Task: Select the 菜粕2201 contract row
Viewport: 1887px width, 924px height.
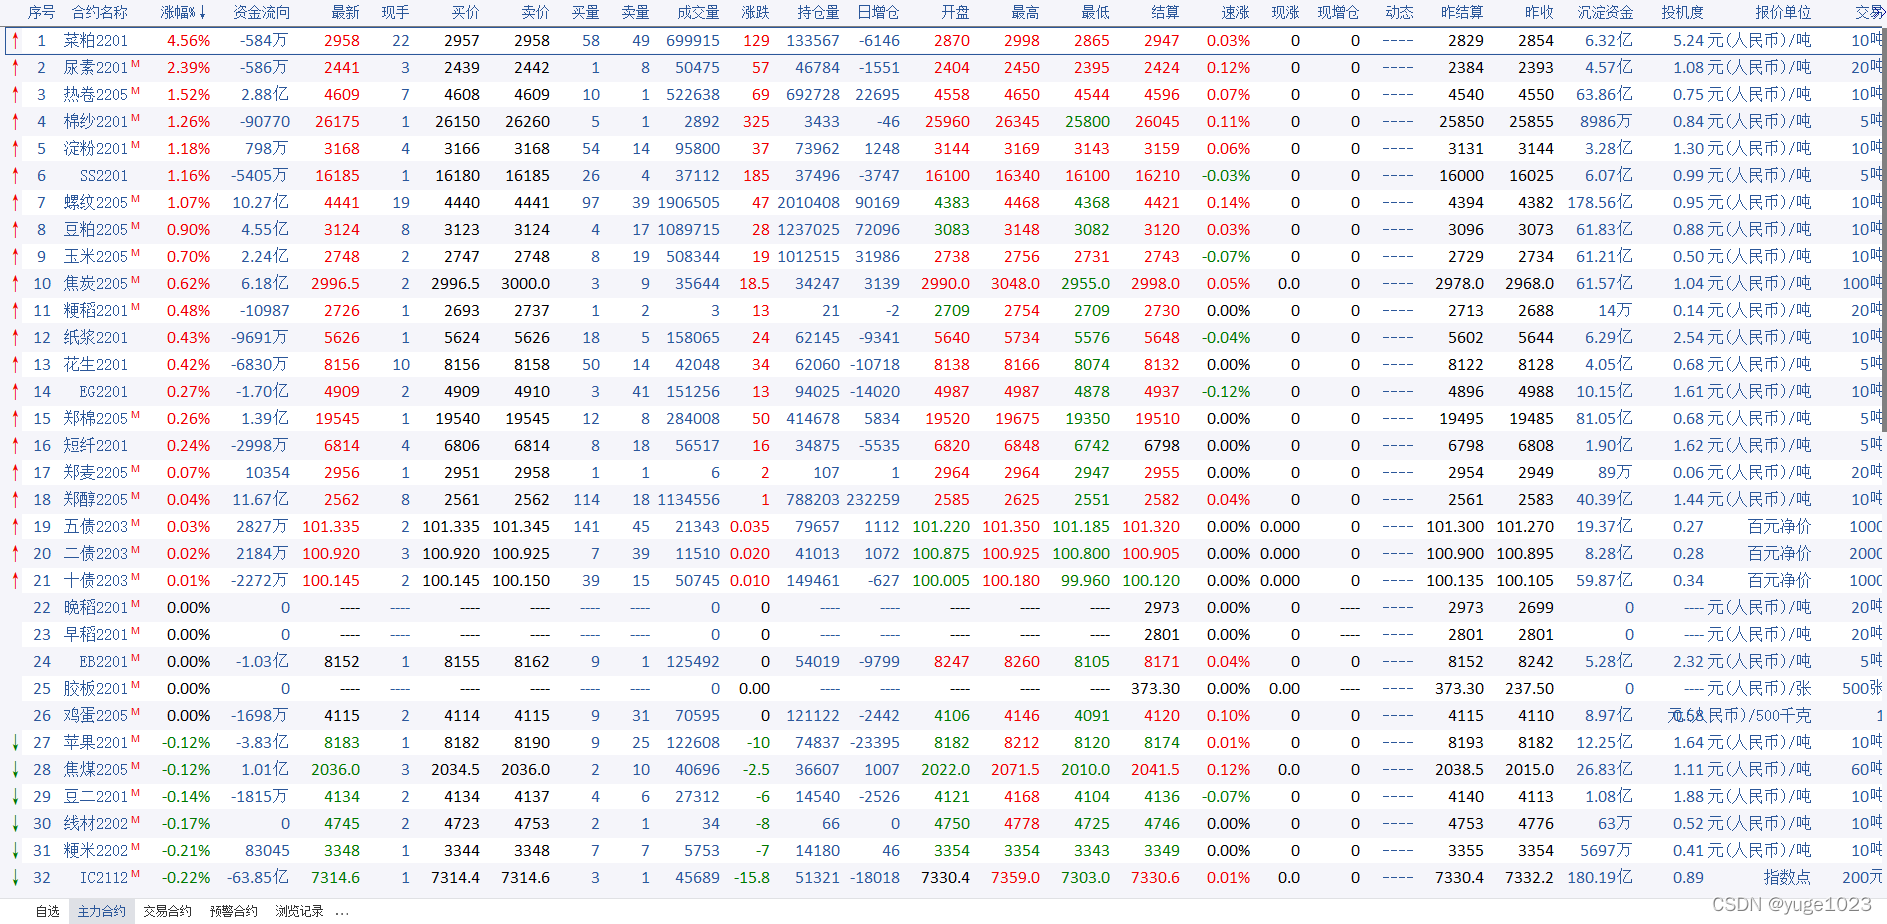Action: point(943,41)
